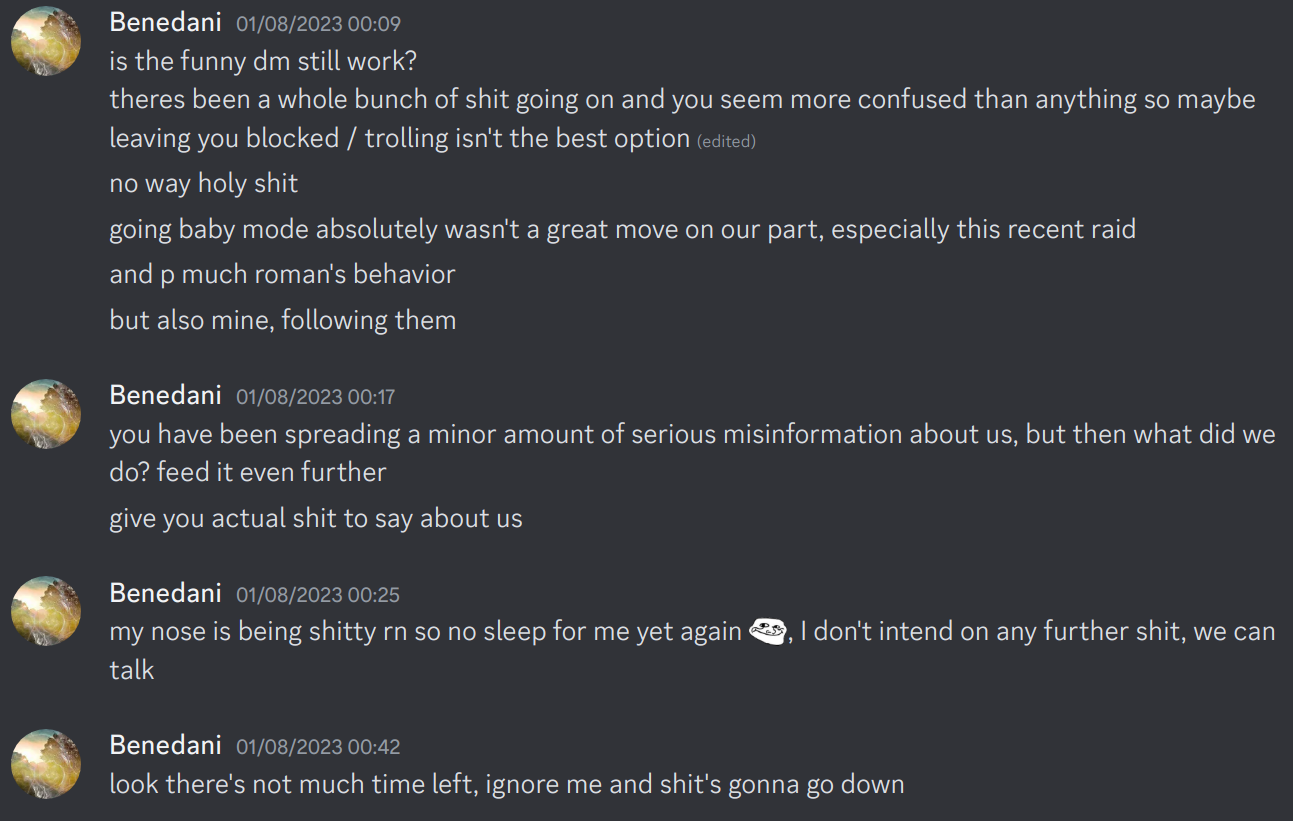This screenshot has height=821, width=1293.
Task: Click the 01/08/2023 00:09 timestamp
Action: pyautogui.click(x=318, y=24)
